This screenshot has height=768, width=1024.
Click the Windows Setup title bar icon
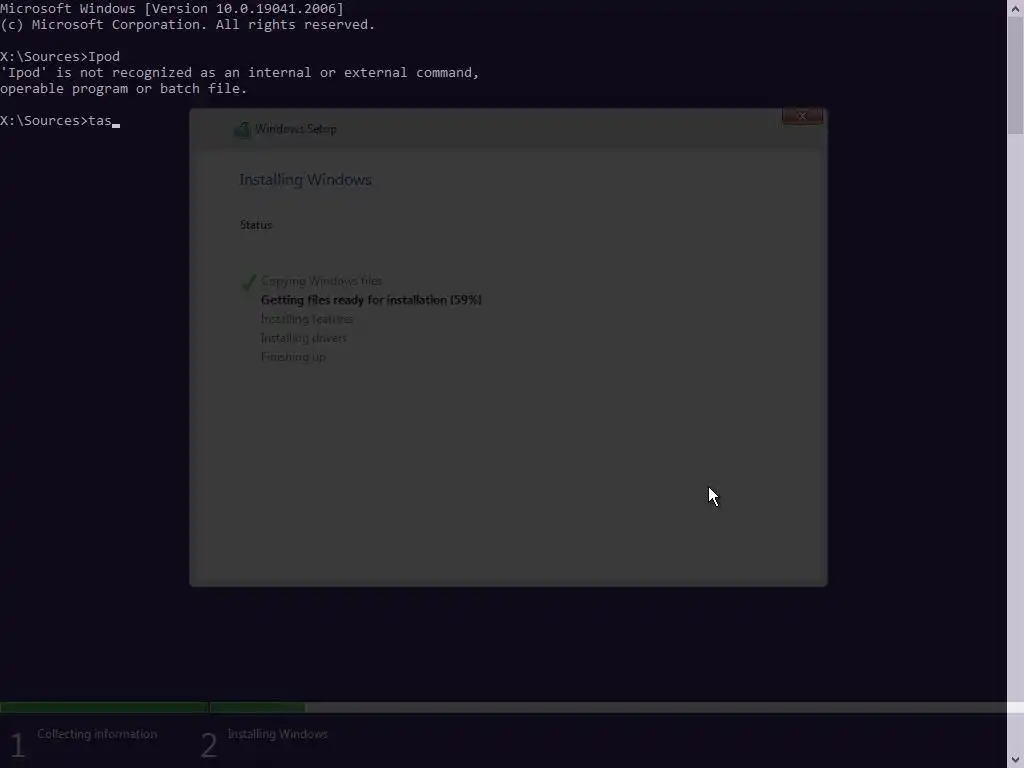[242, 129]
